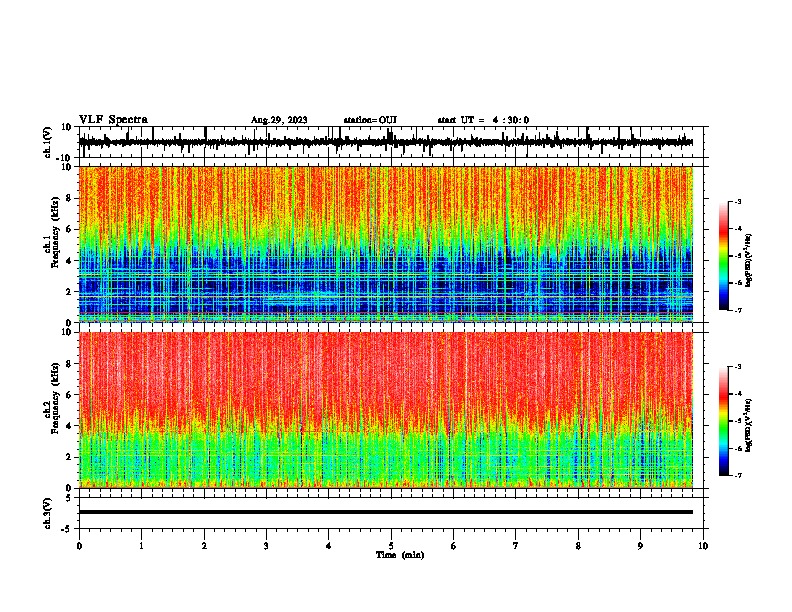Click the "-3" label on the ch.2 color scale
This screenshot has width=792, height=612.
(737, 367)
